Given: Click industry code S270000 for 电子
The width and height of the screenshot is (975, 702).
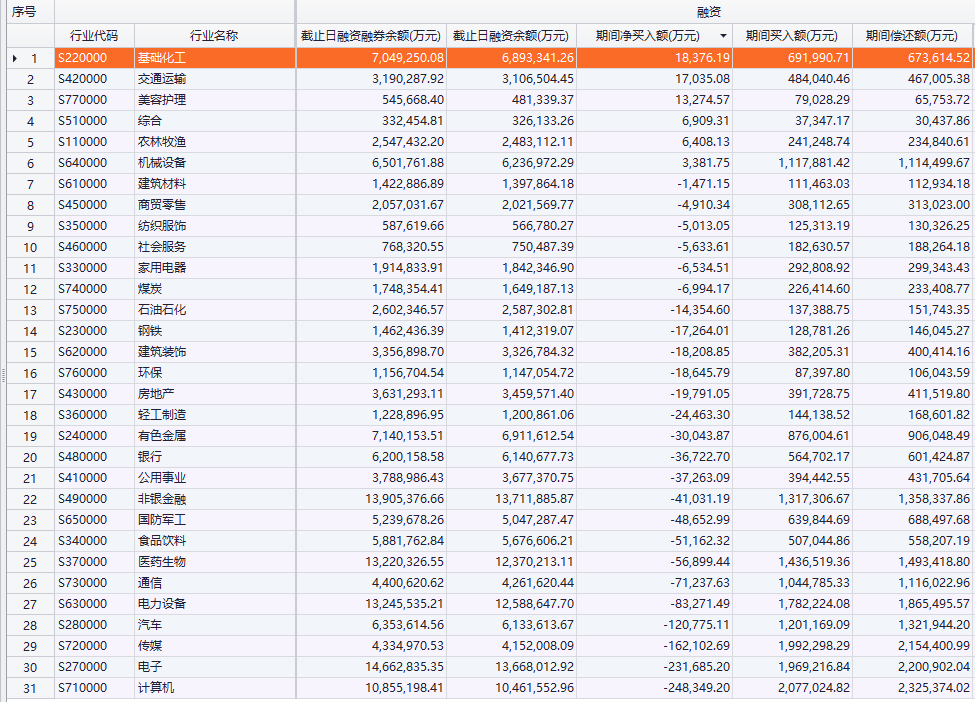Looking at the screenshot, I should coord(82,667).
